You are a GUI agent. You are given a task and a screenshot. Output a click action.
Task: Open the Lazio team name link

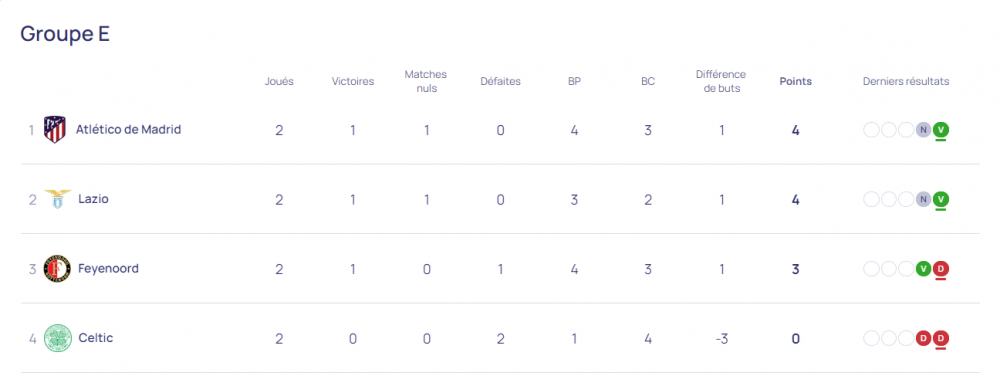click(x=93, y=199)
